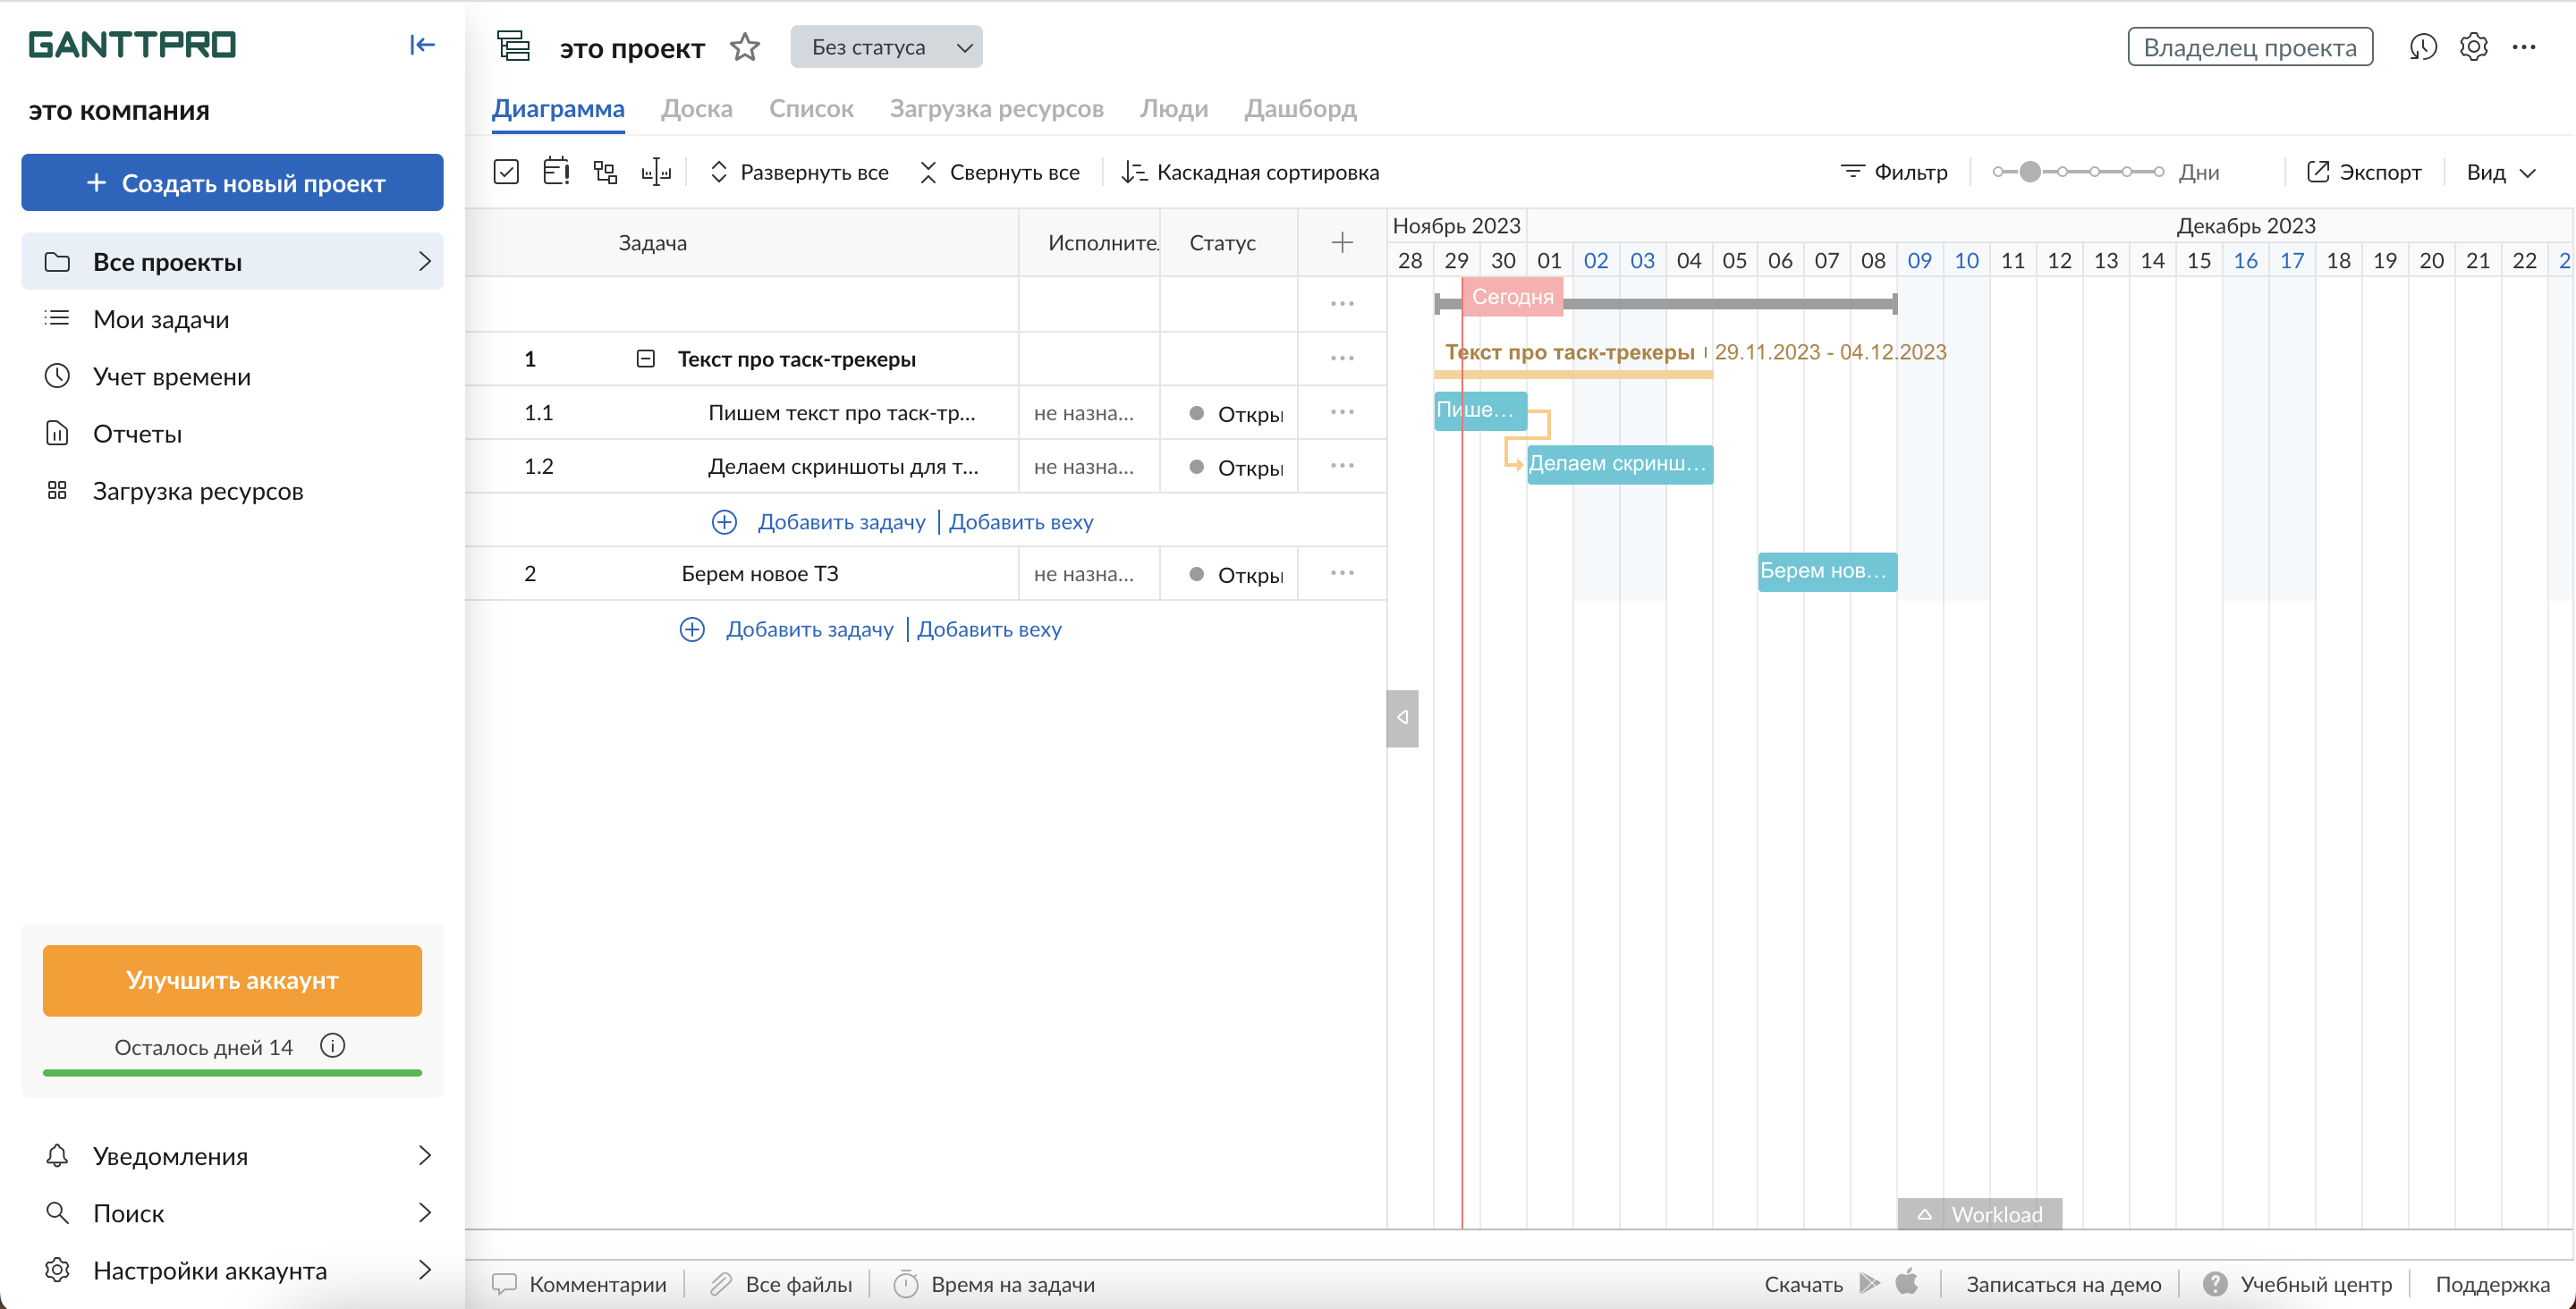2576x1309 pixels.
Task: Click the critical path calendar toolbar icon
Action: (556, 172)
